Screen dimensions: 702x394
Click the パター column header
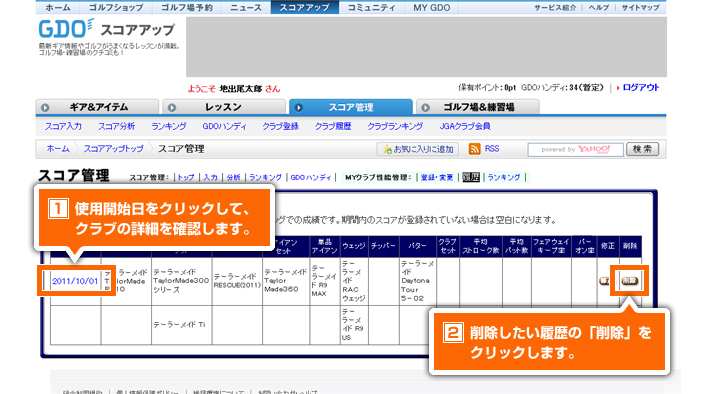coord(418,246)
